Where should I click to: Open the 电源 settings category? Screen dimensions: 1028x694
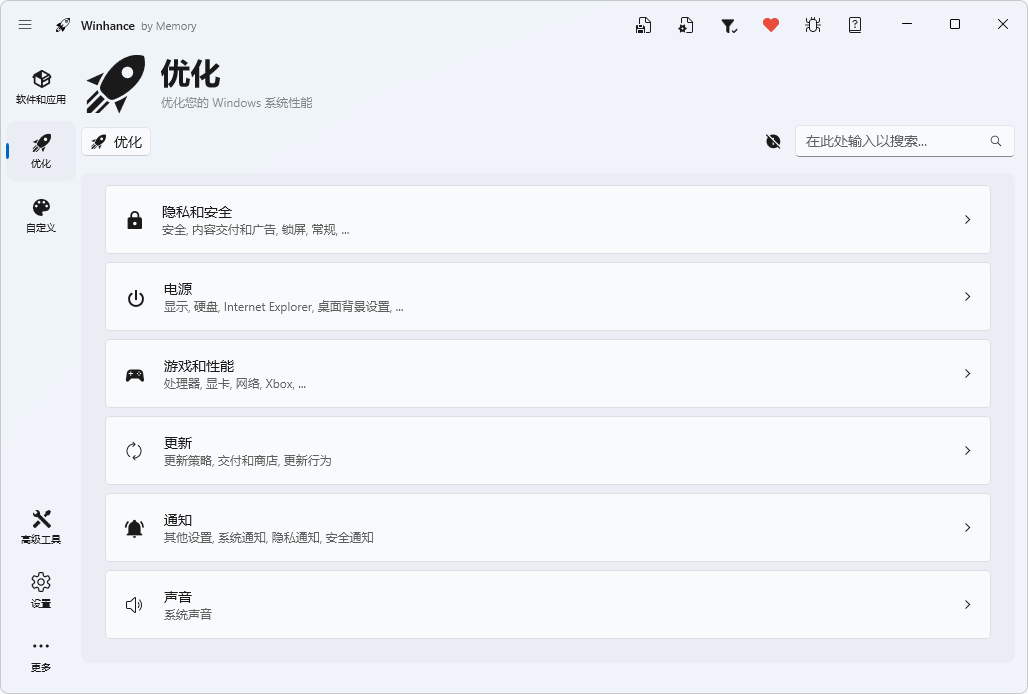coord(548,296)
